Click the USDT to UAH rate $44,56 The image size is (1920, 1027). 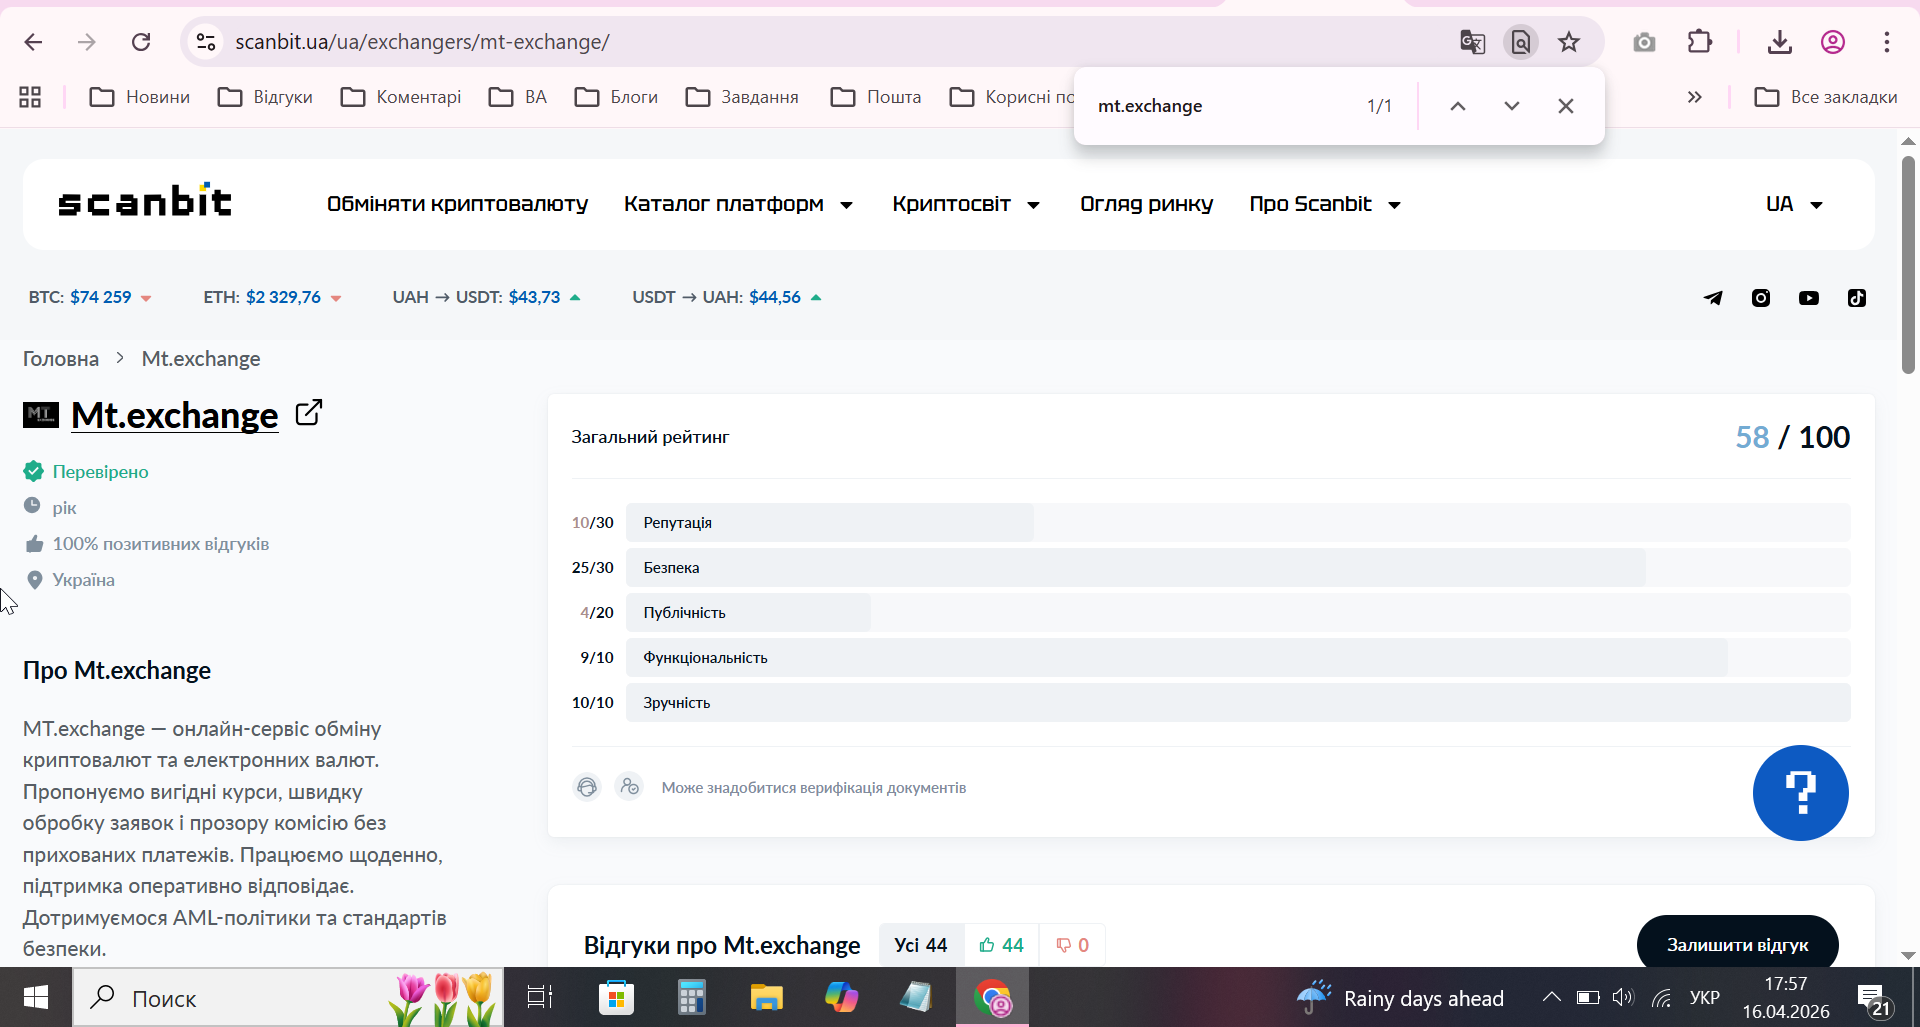click(x=727, y=297)
